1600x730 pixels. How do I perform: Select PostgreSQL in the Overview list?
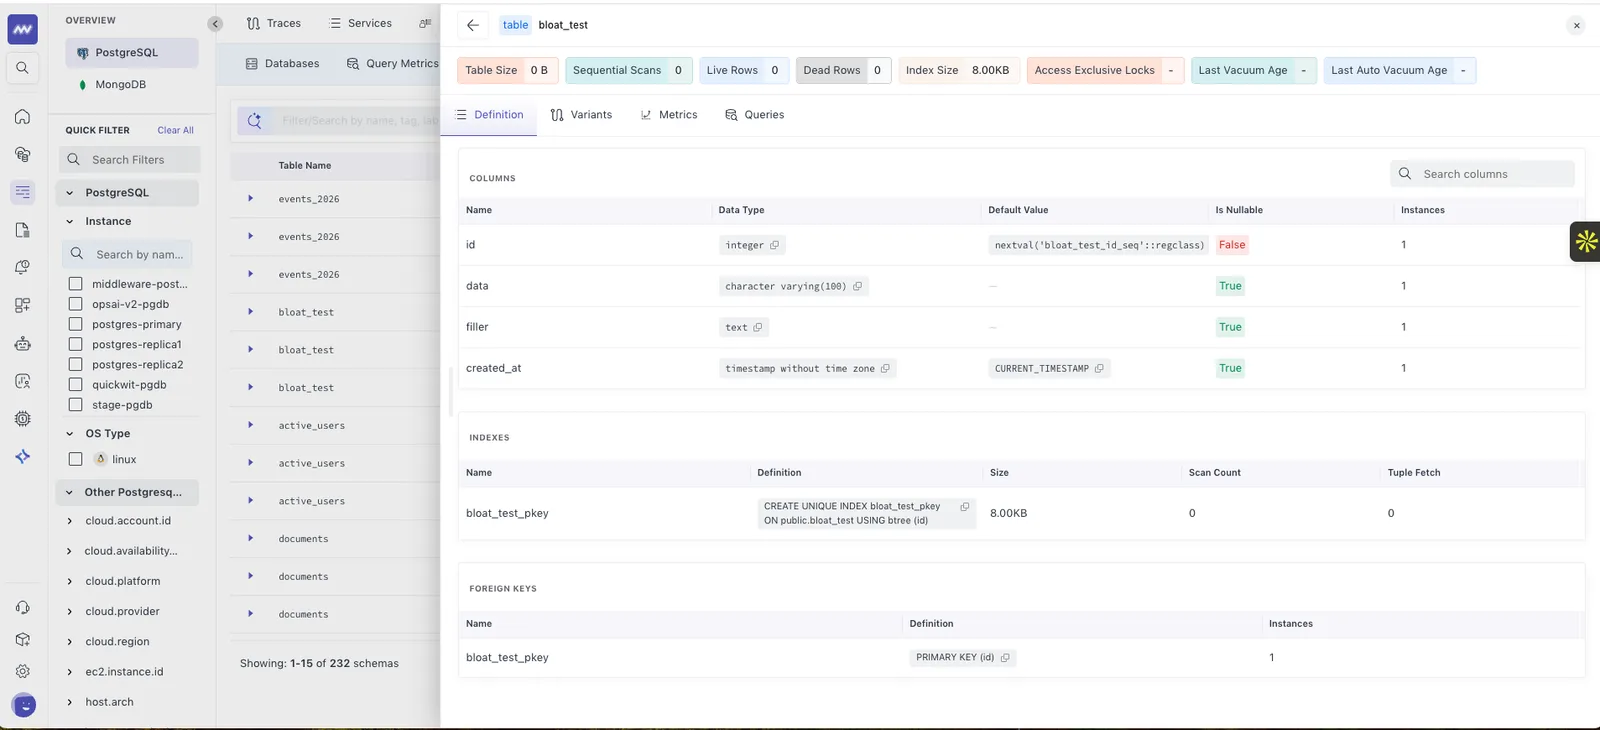132,53
